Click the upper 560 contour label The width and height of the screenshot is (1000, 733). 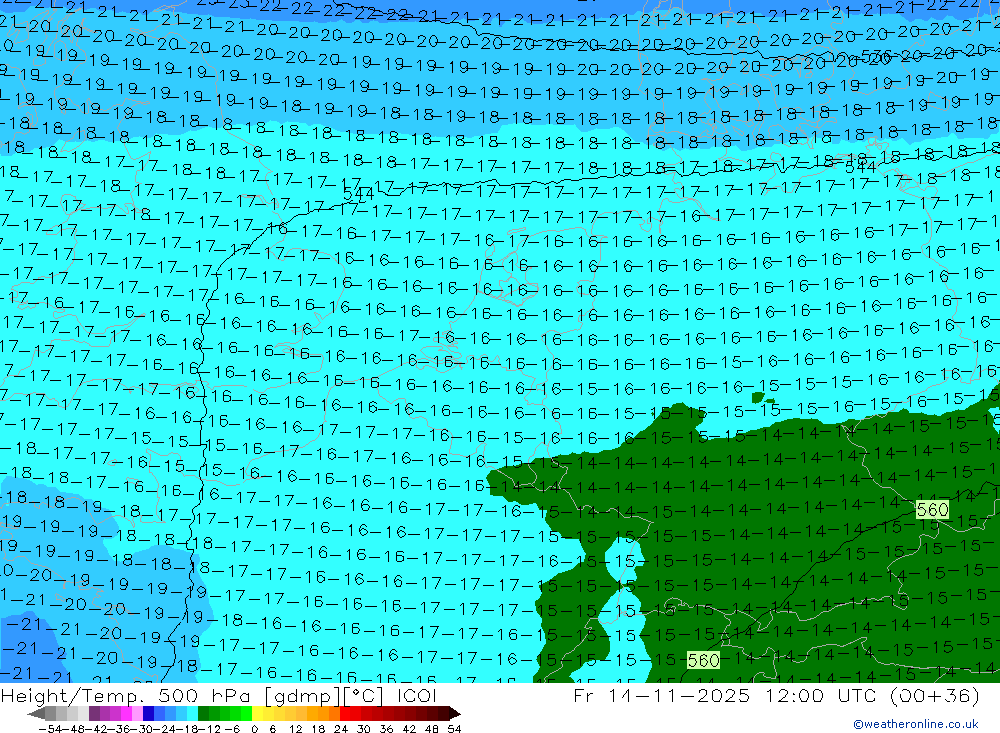click(x=932, y=510)
